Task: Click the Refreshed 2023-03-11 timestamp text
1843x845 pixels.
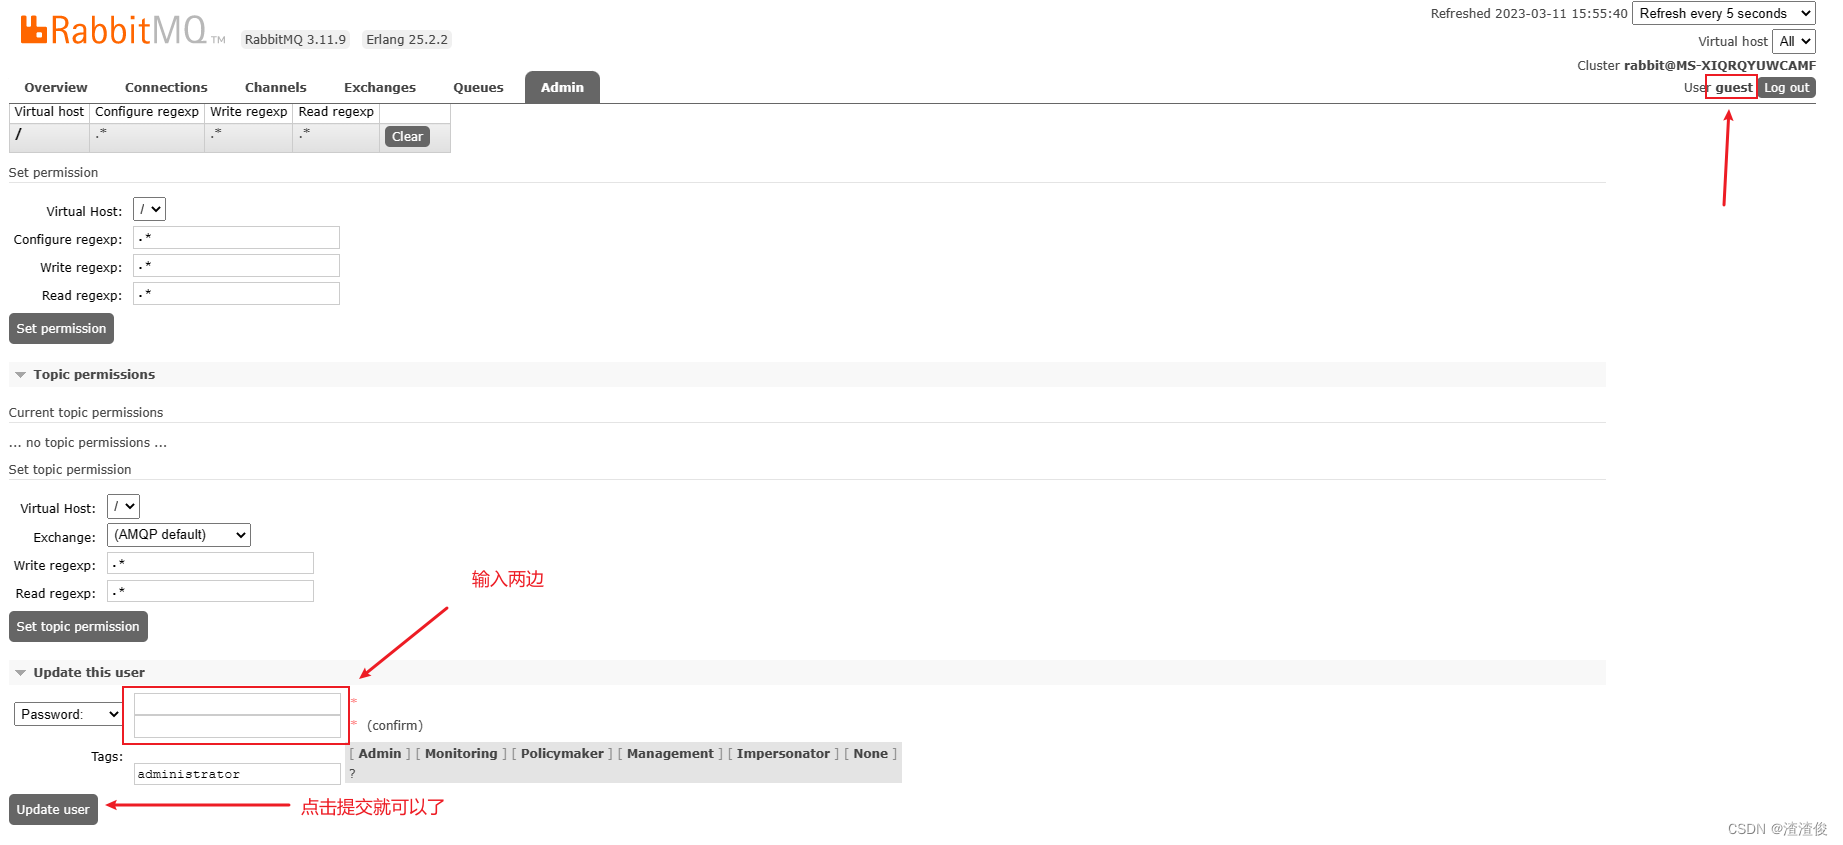Action: point(1528,14)
